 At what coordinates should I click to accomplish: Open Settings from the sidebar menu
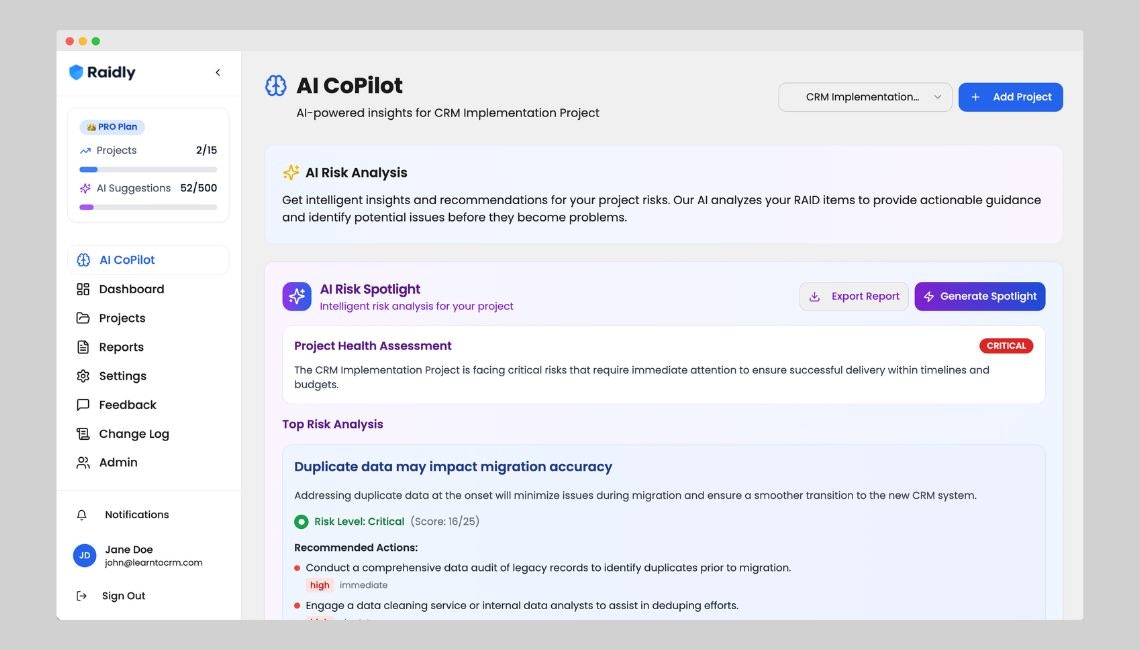pos(122,376)
